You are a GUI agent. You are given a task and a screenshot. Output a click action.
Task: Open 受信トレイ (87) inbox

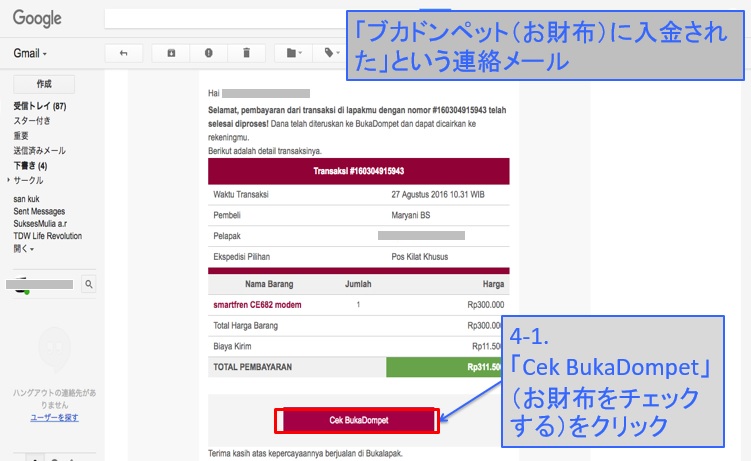point(40,106)
